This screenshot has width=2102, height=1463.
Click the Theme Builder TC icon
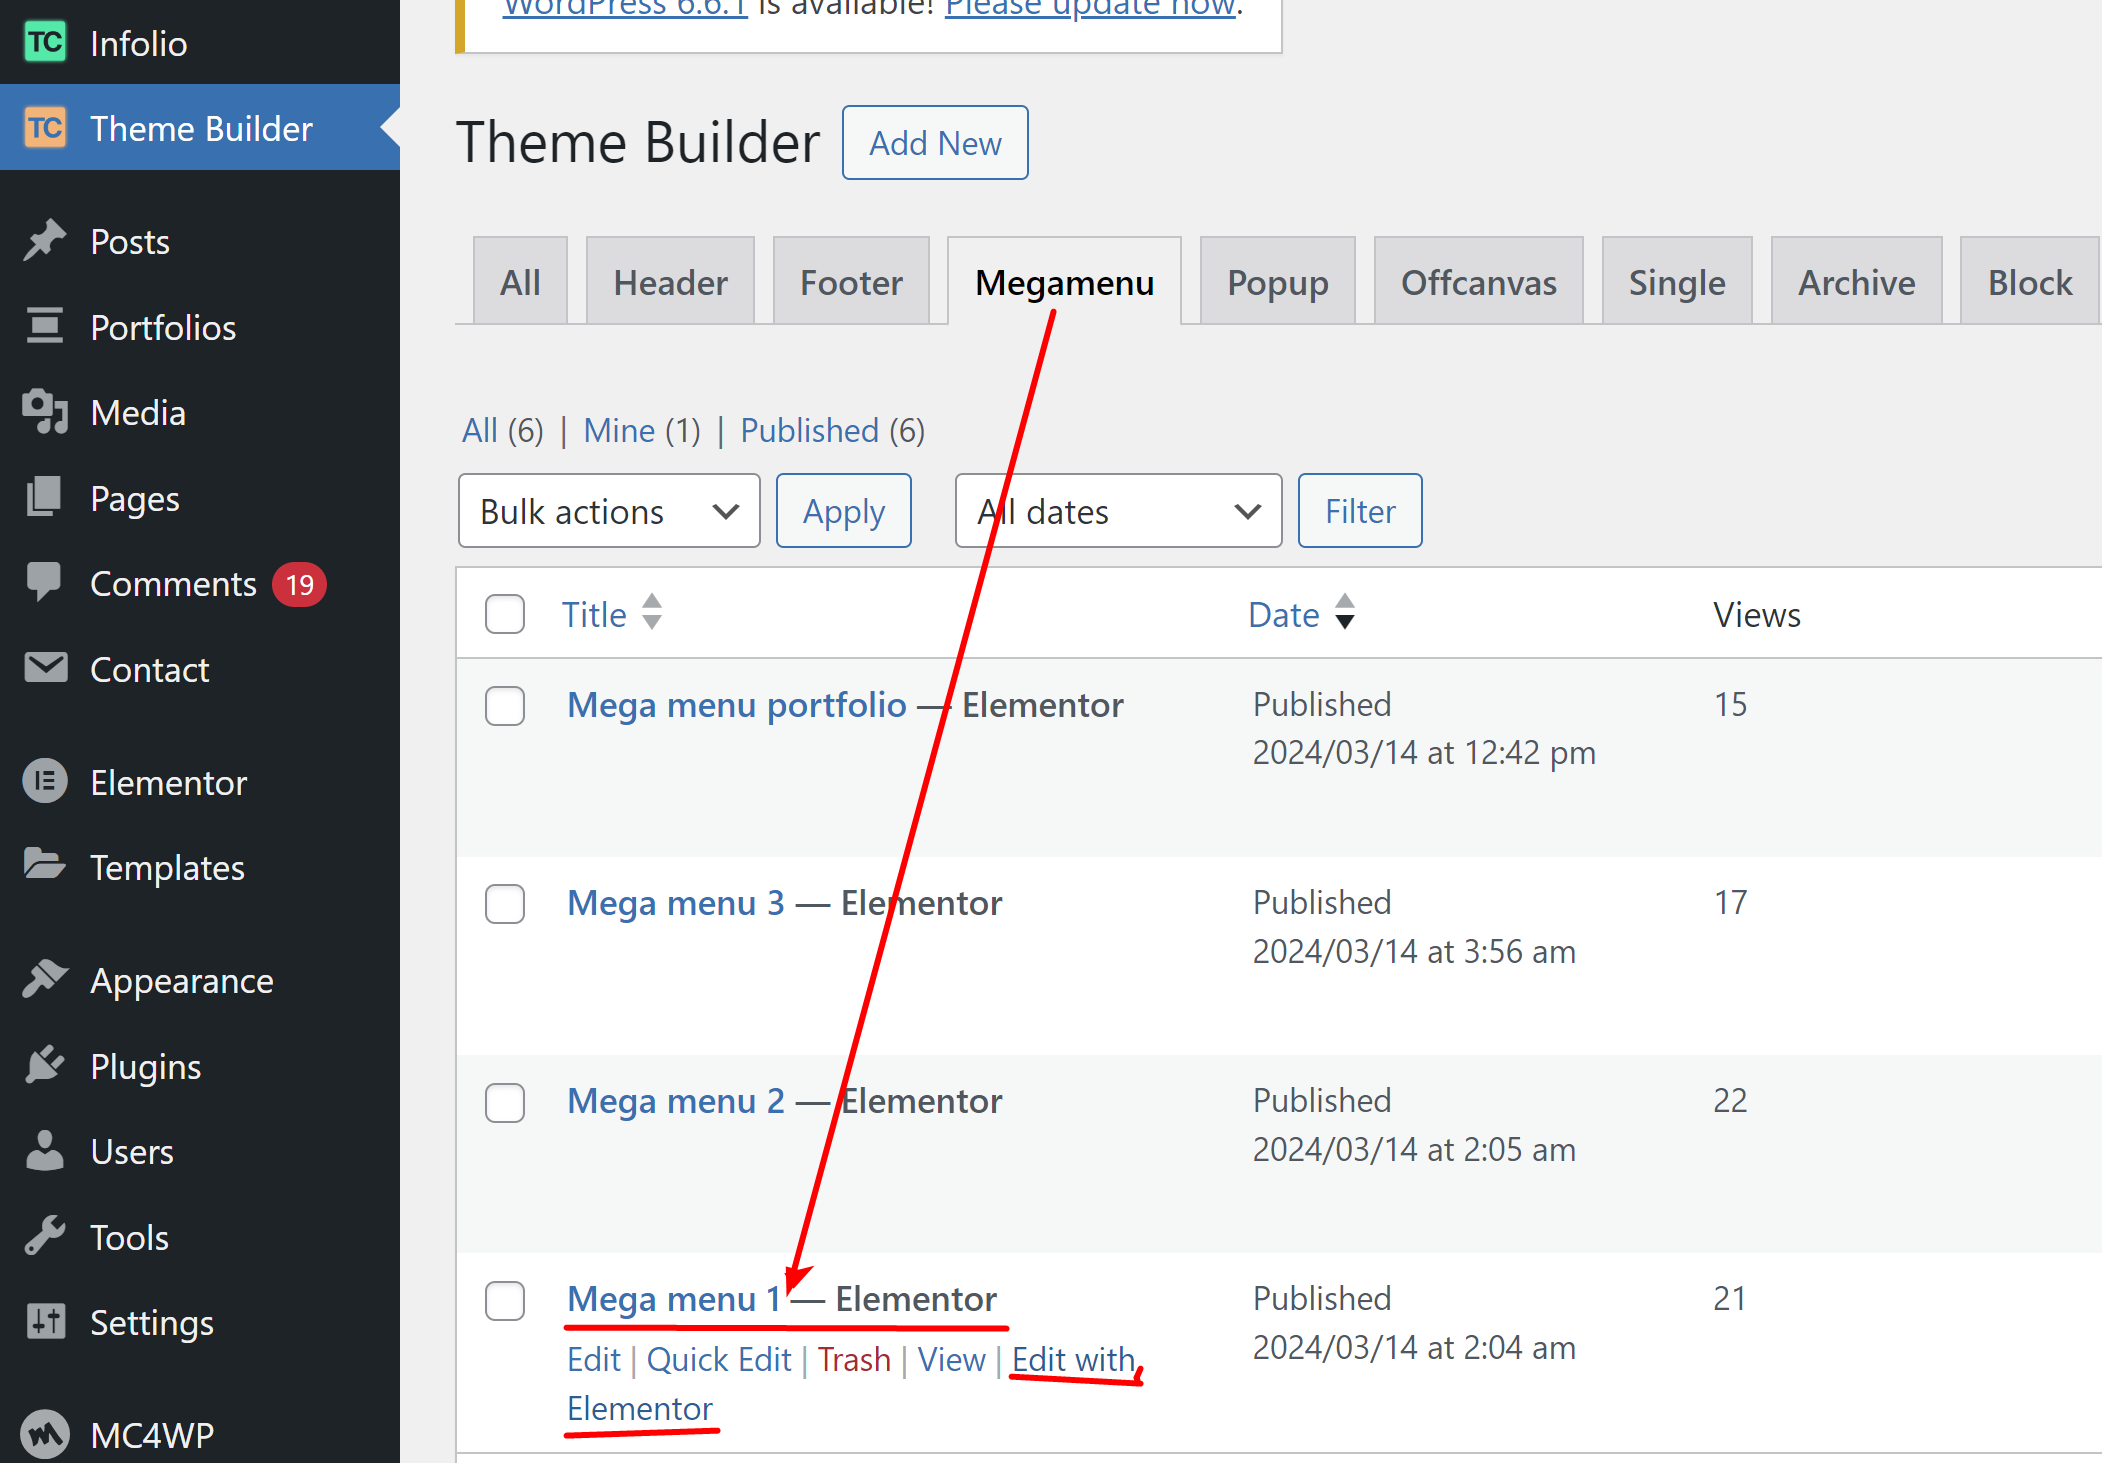[45, 128]
